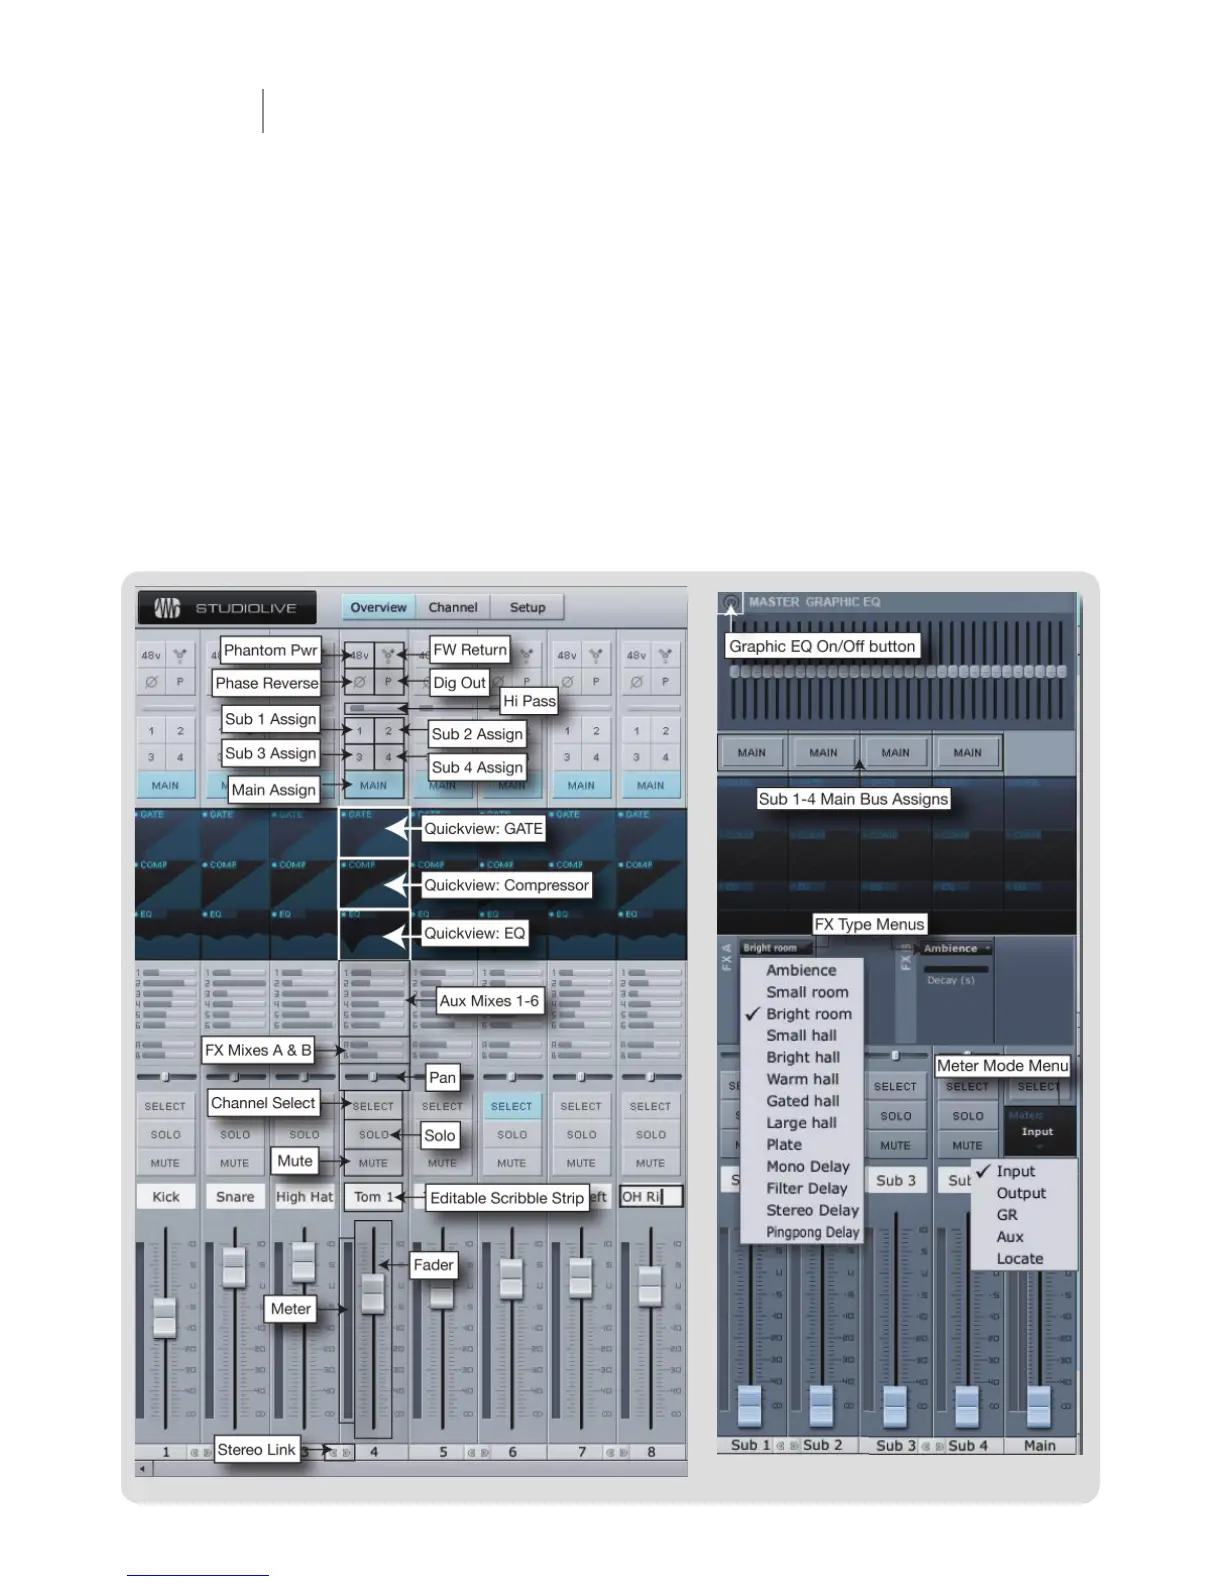Click the pan slider on channel 1

tap(165, 1077)
